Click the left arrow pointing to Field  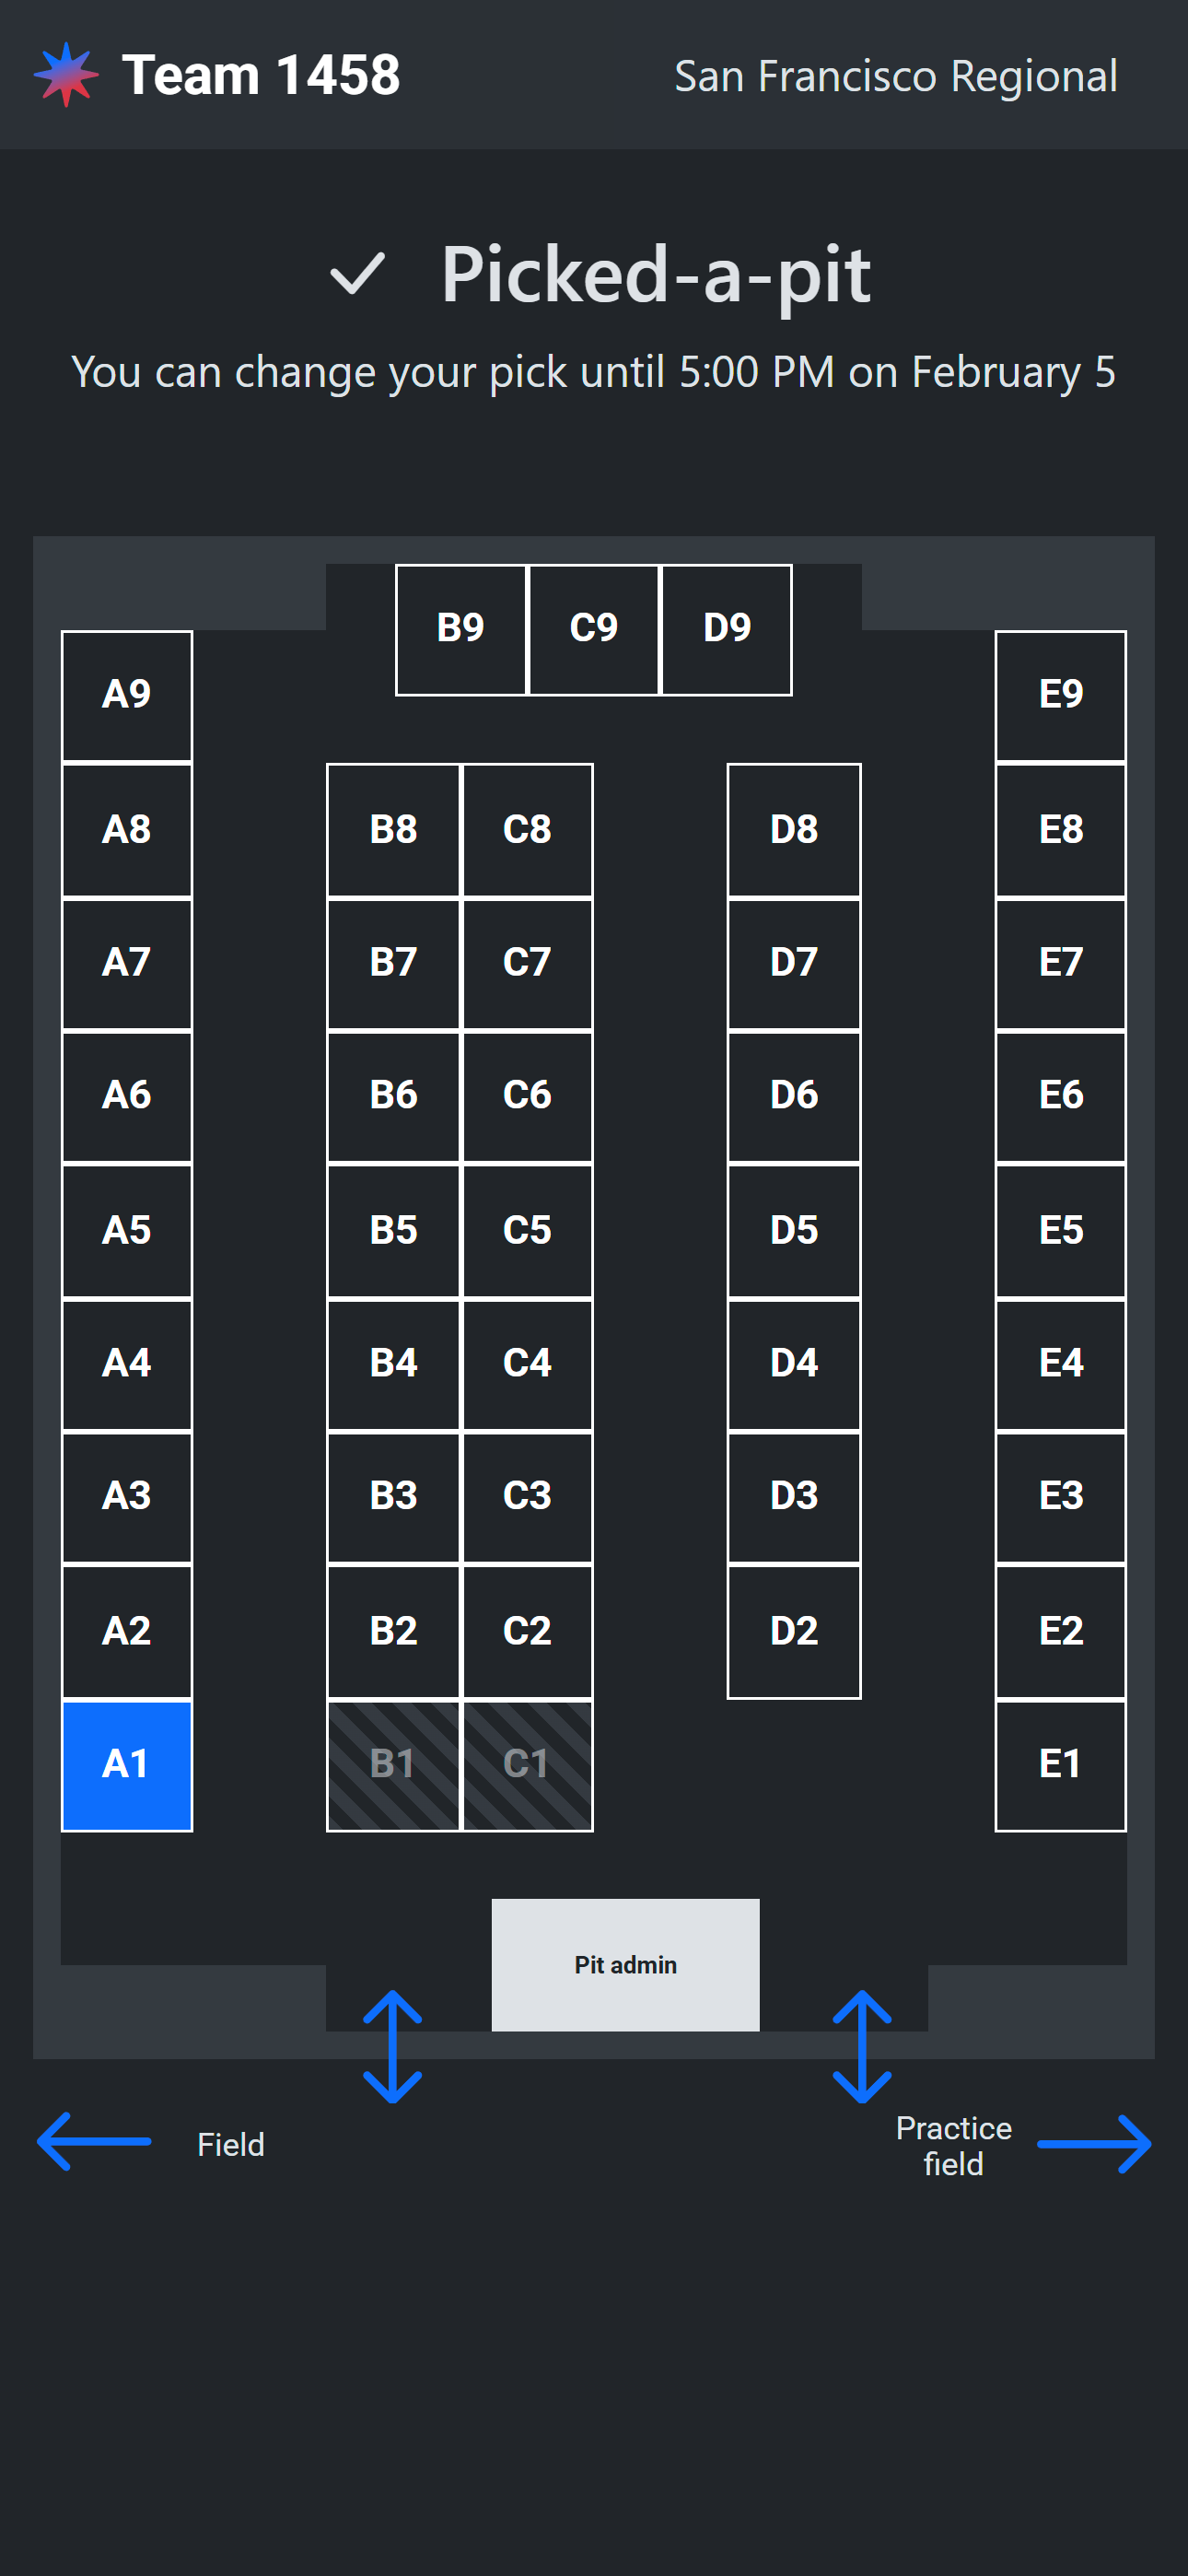point(94,2141)
